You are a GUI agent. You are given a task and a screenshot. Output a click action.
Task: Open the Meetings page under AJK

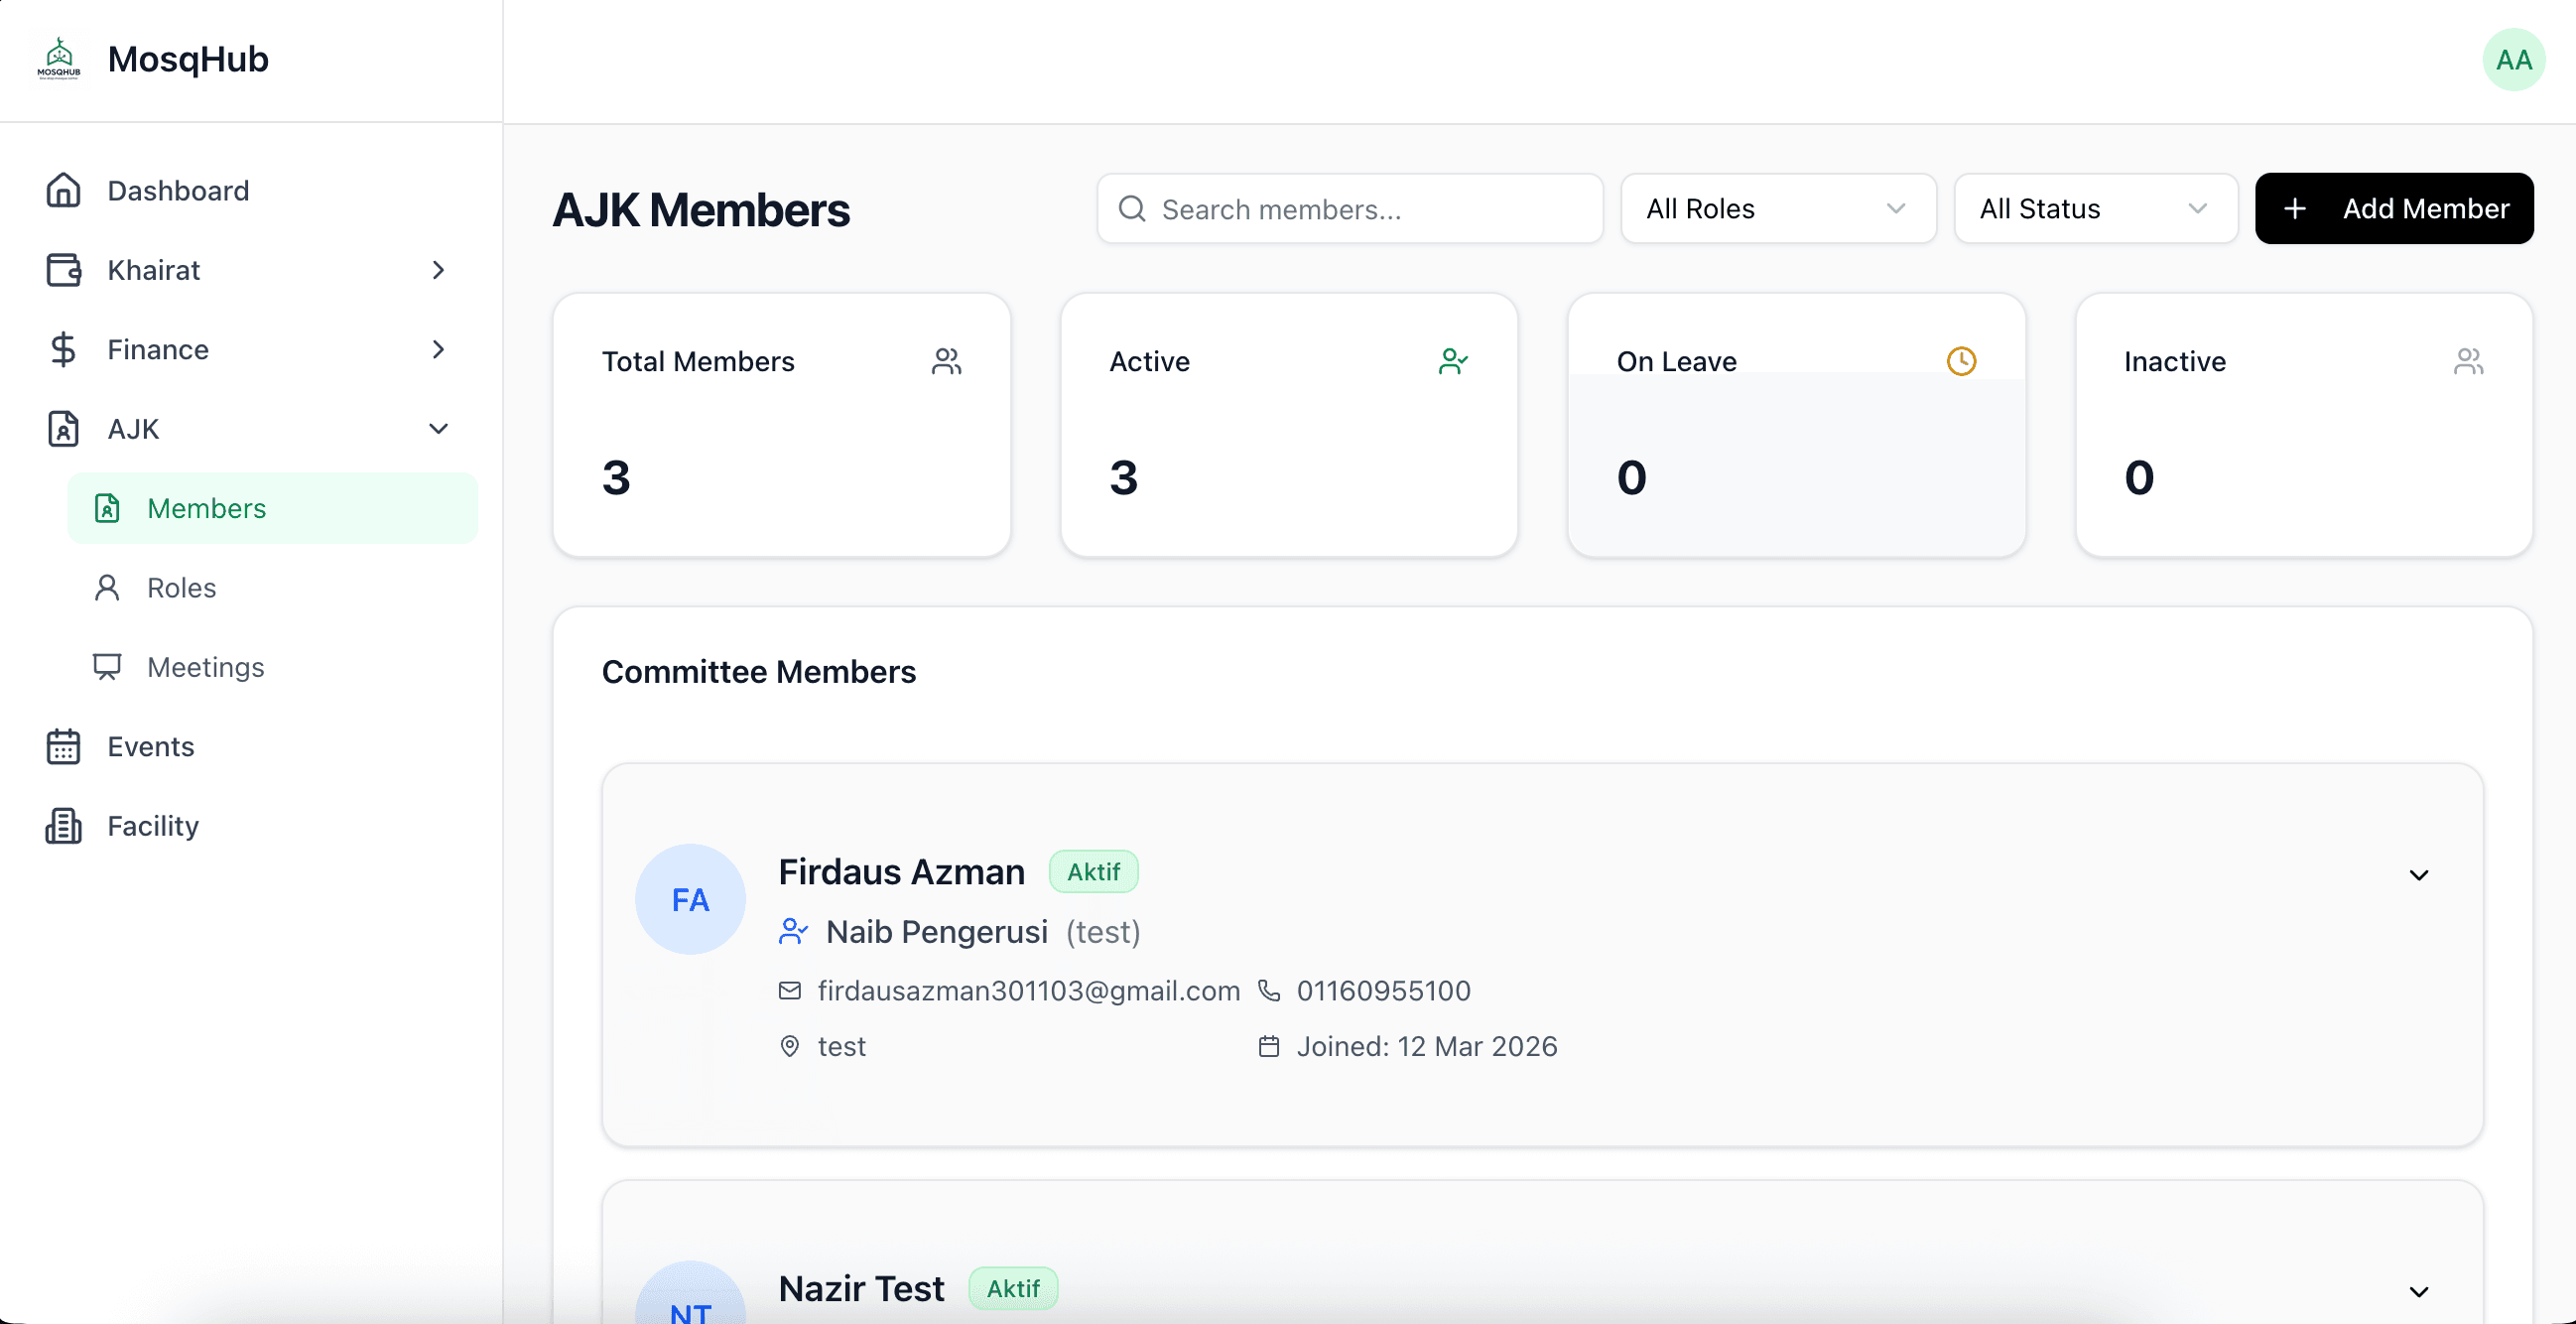(272, 667)
